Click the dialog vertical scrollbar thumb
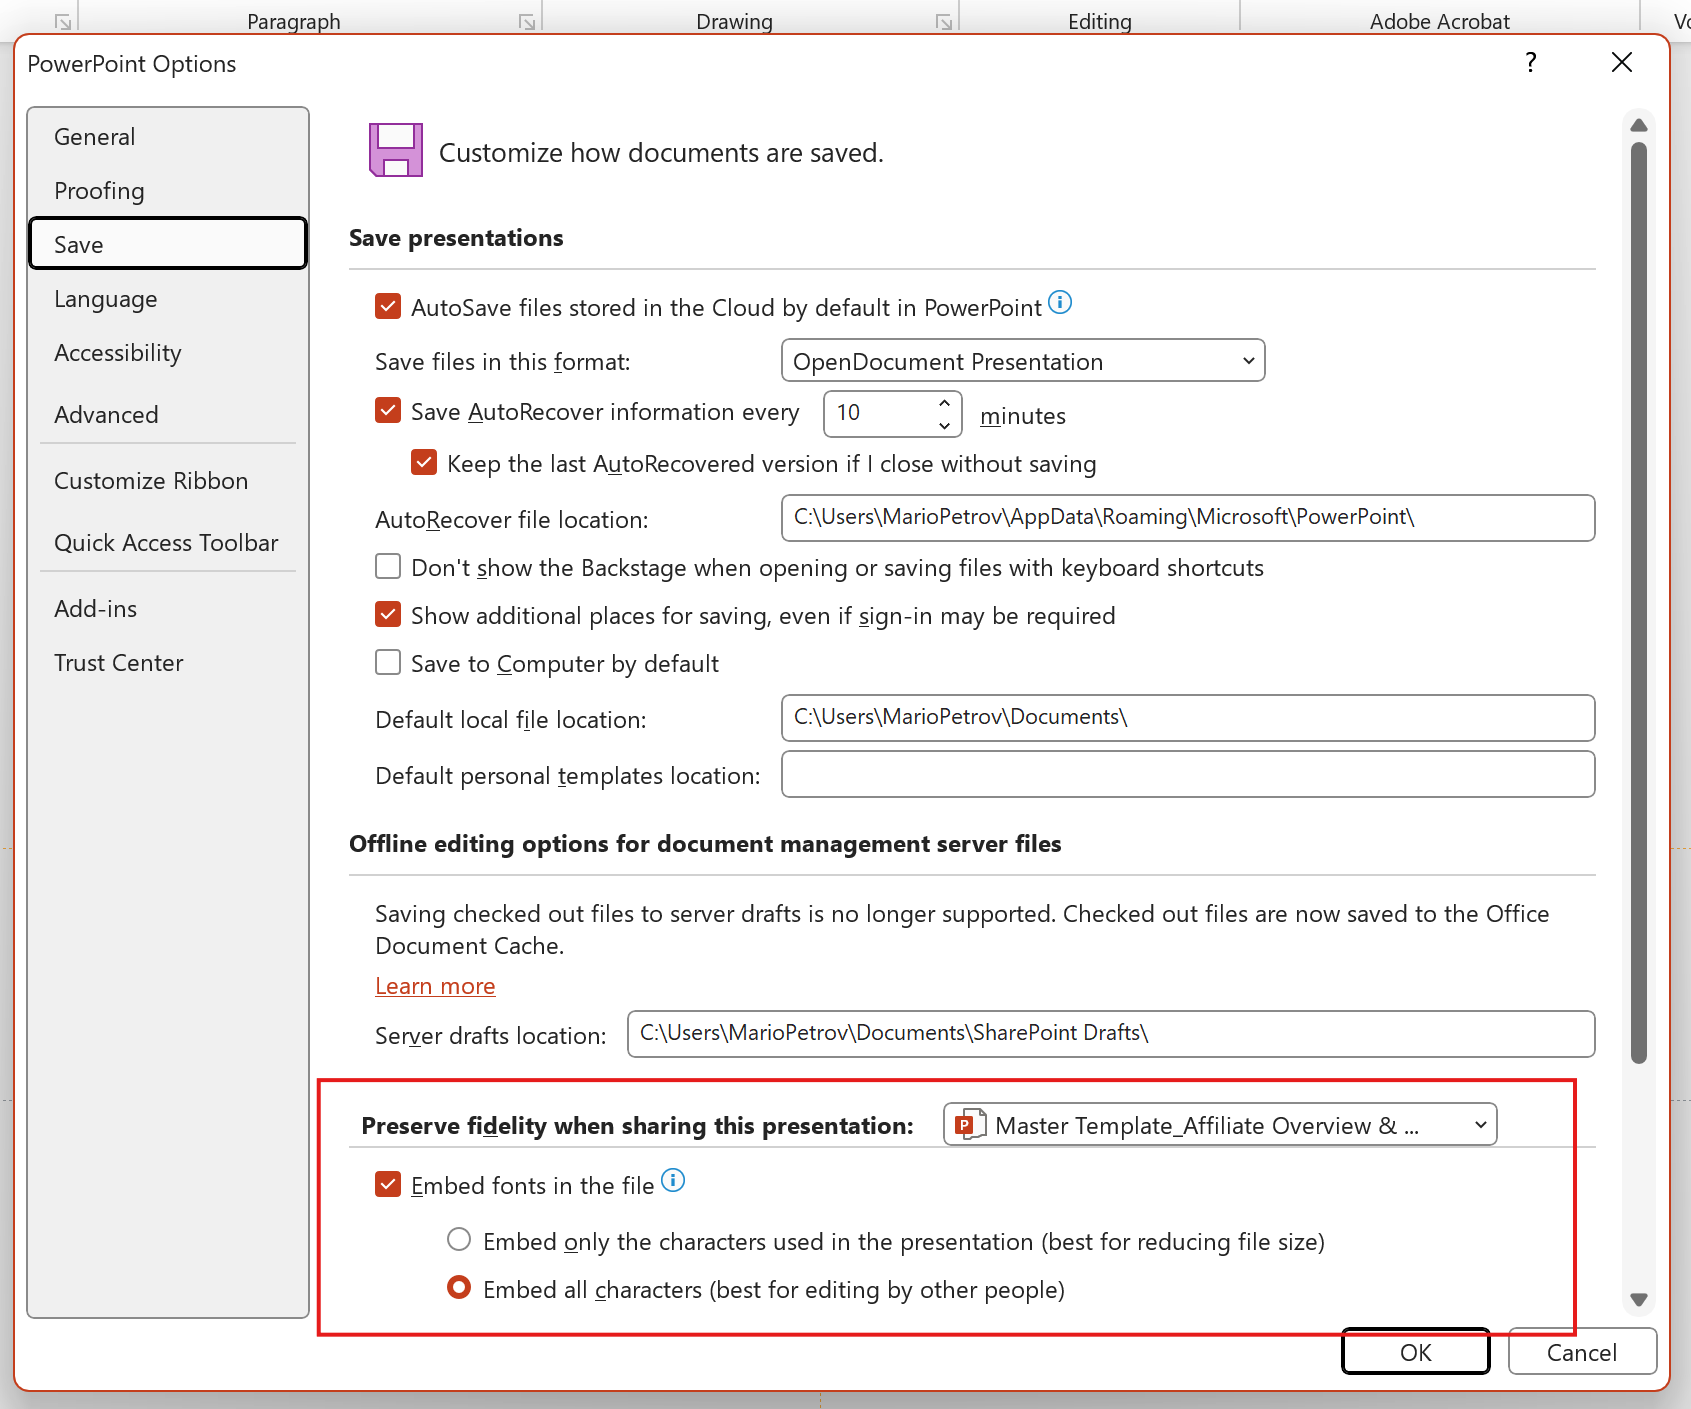Image resolution: width=1691 pixels, height=1409 pixels. tap(1638, 603)
